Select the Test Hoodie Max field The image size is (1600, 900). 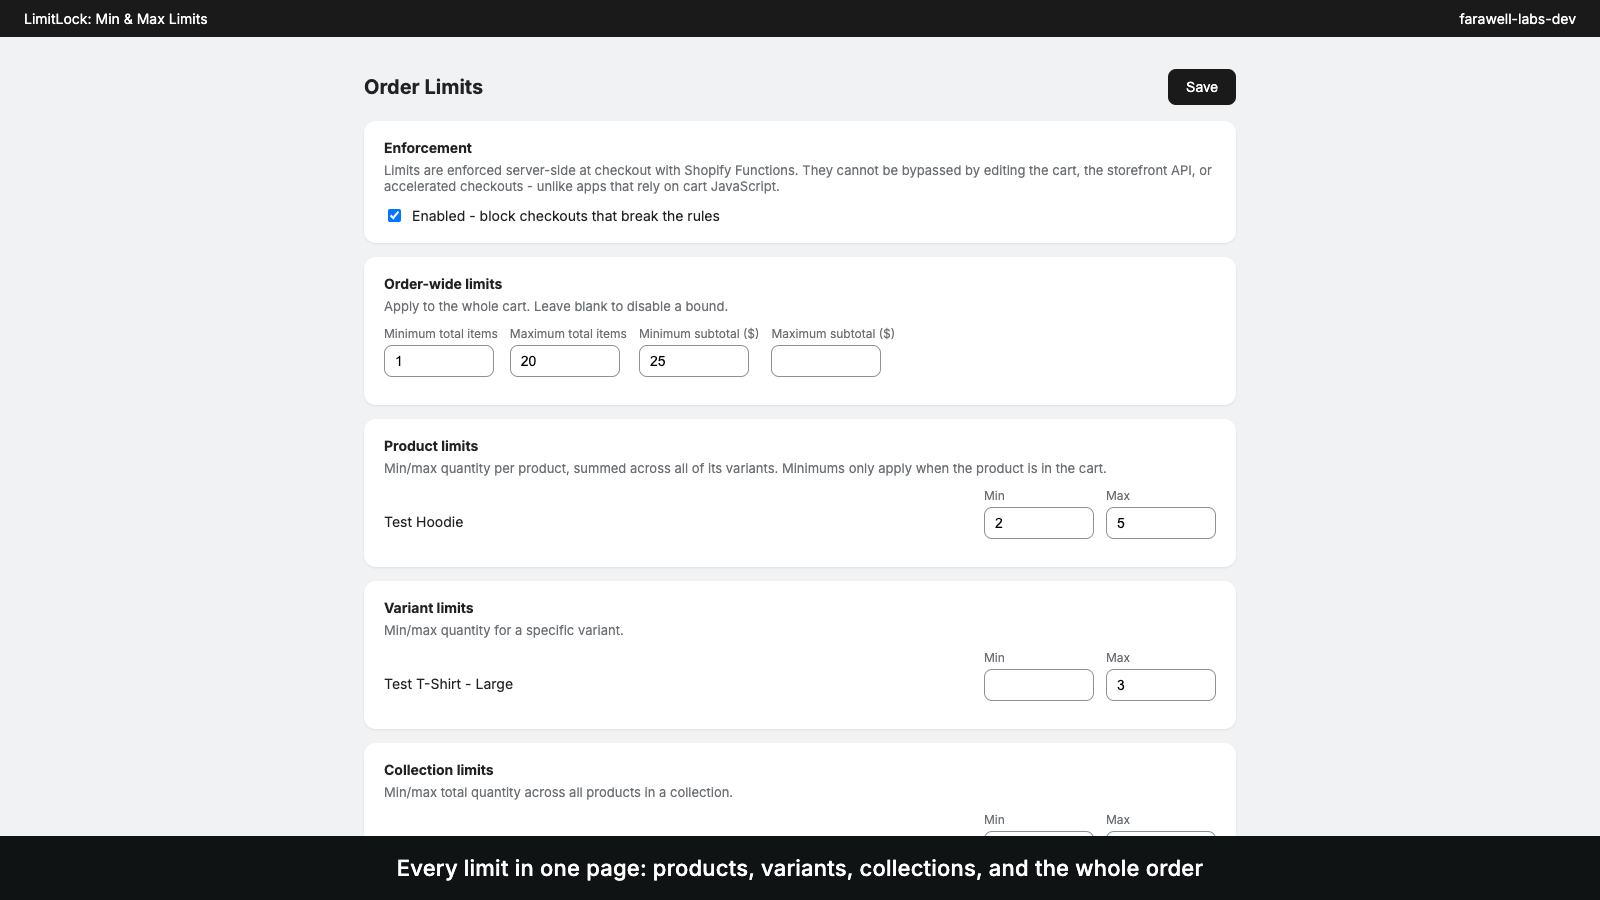click(1161, 523)
